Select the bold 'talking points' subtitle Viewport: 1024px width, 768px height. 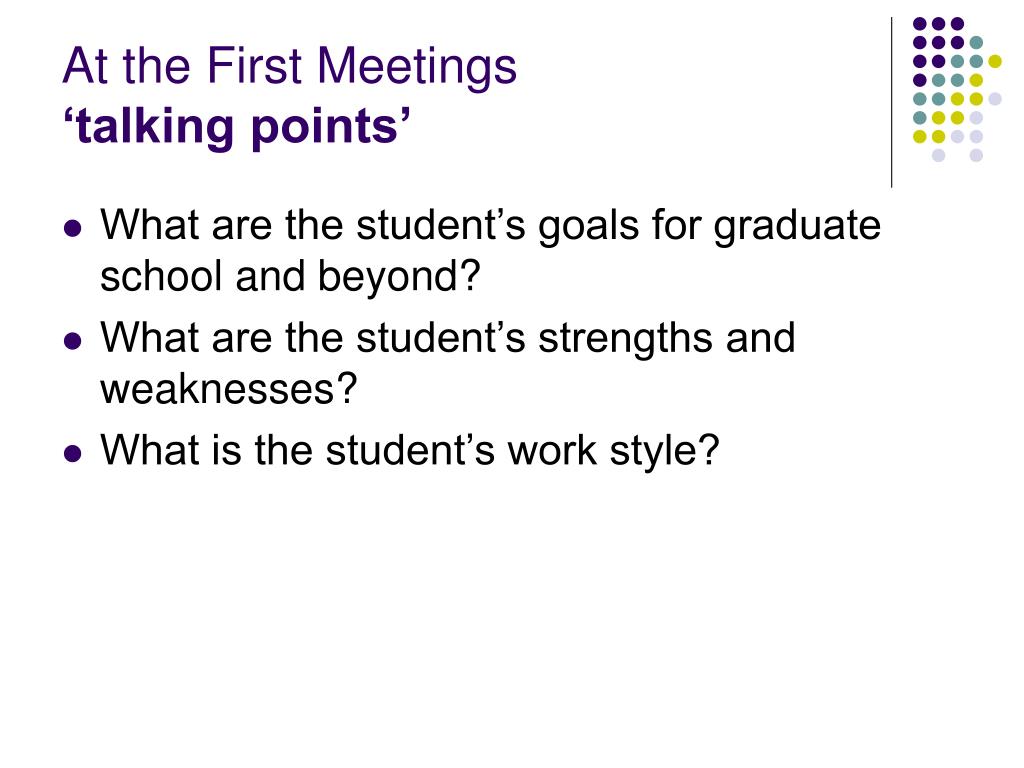coord(237,127)
